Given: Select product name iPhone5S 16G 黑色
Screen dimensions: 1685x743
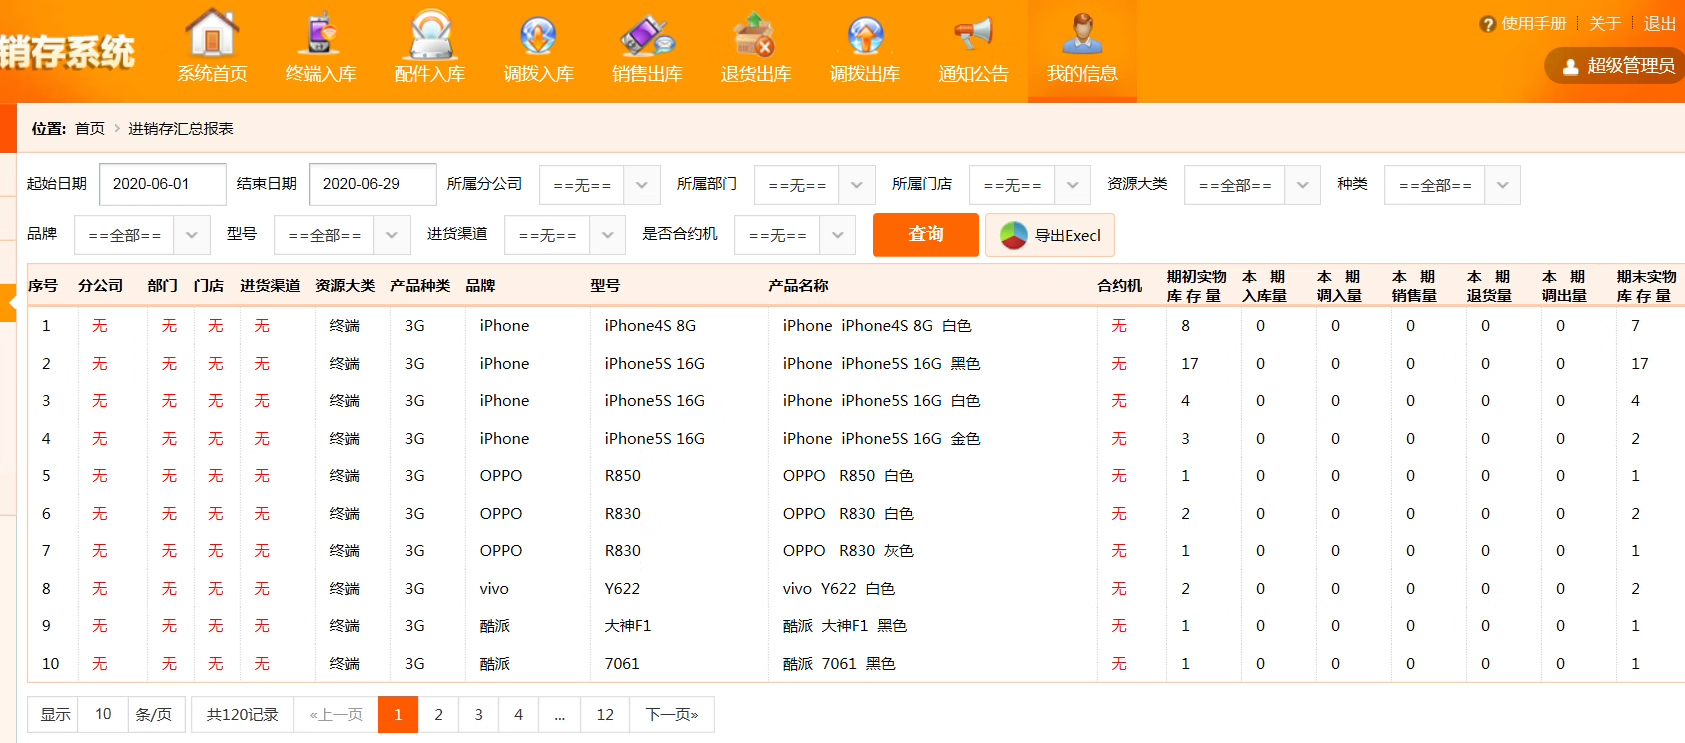Looking at the screenshot, I should [x=881, y=364].
